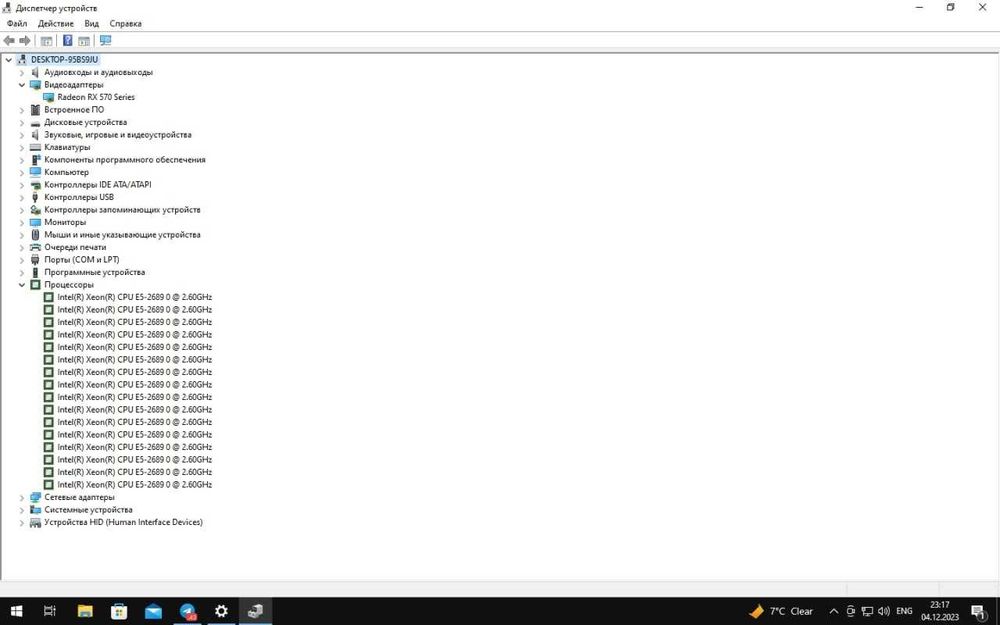Open the Файл menu
The height and width of the screenshot is (625, 1000).
click(17, 24)
